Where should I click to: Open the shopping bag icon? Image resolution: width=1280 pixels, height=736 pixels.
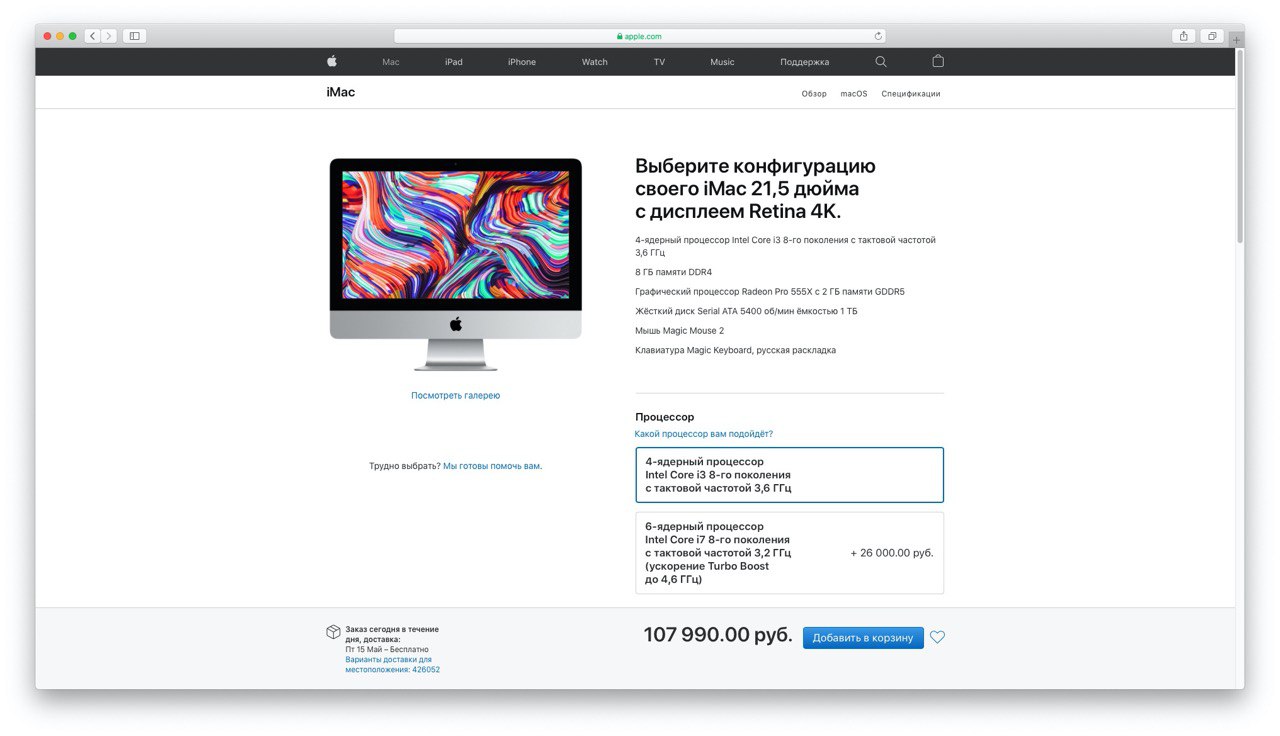coord(938,61)
